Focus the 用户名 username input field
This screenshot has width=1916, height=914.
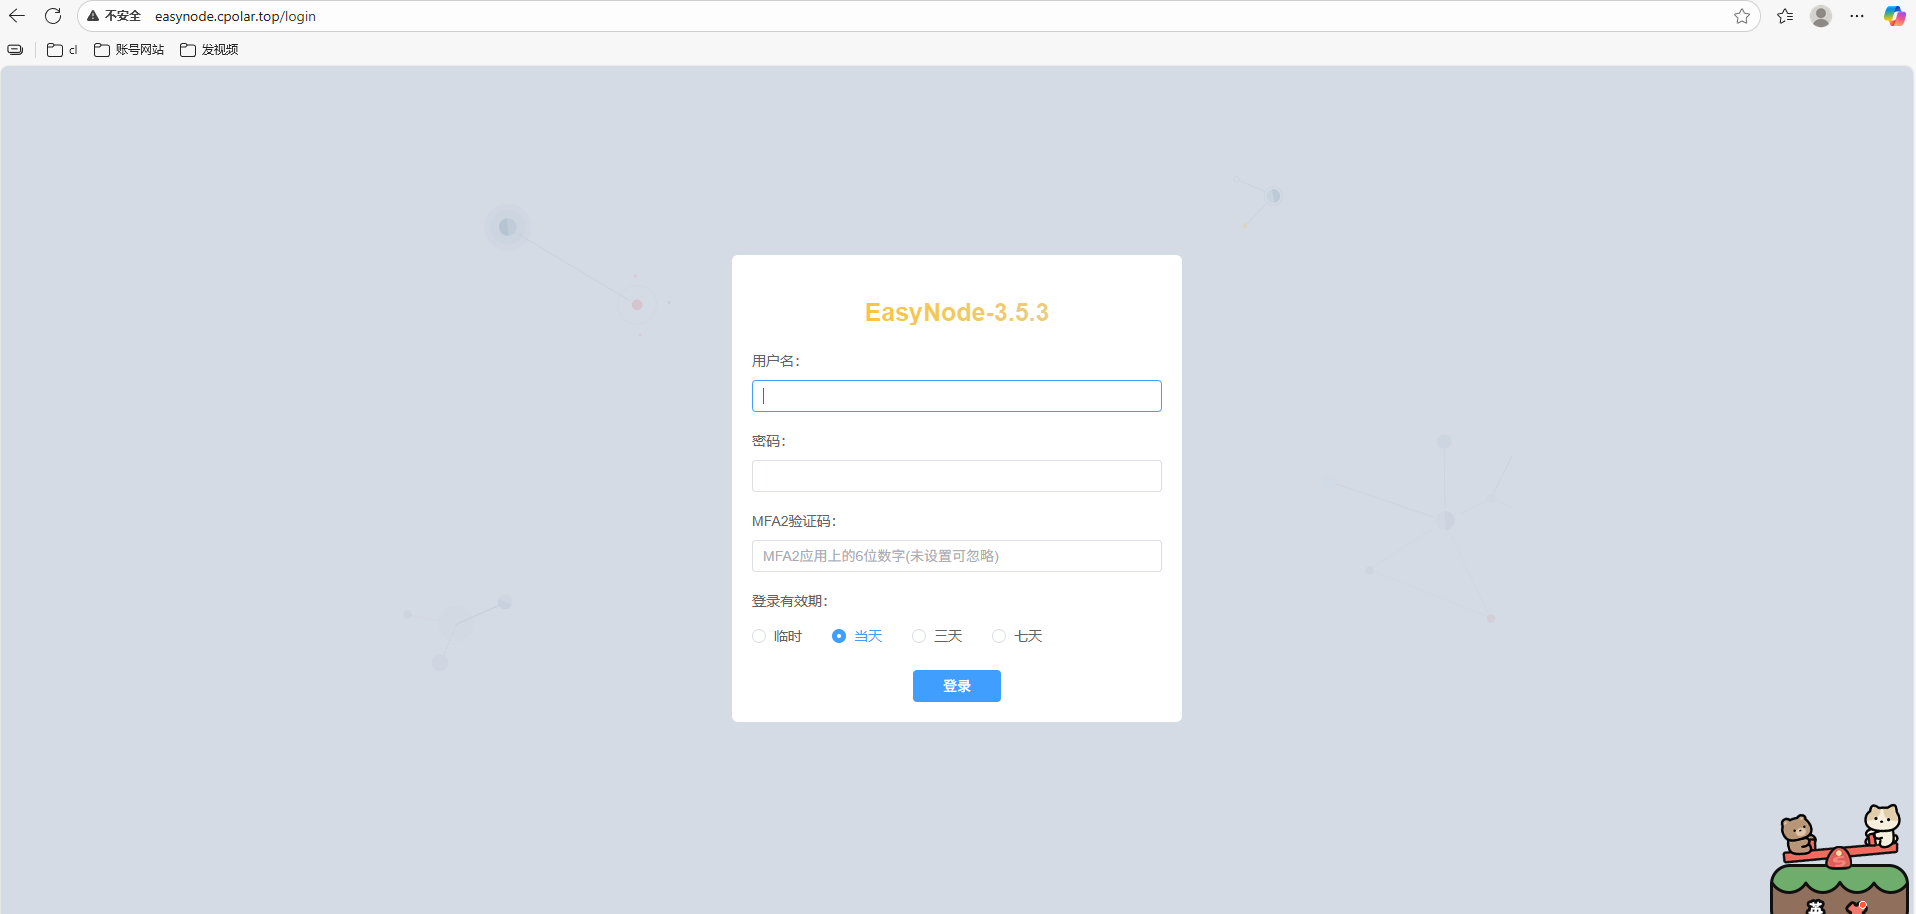956,396
